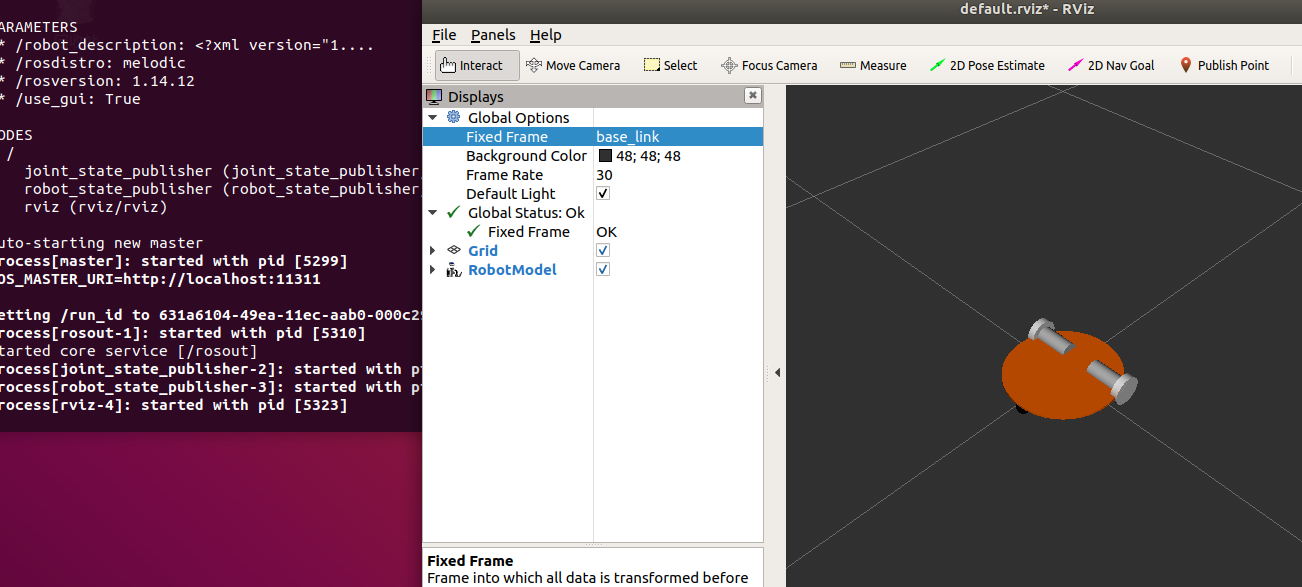1302x587 pixels.
Task: Click the Background Color swatch
Action: point(604,155)
